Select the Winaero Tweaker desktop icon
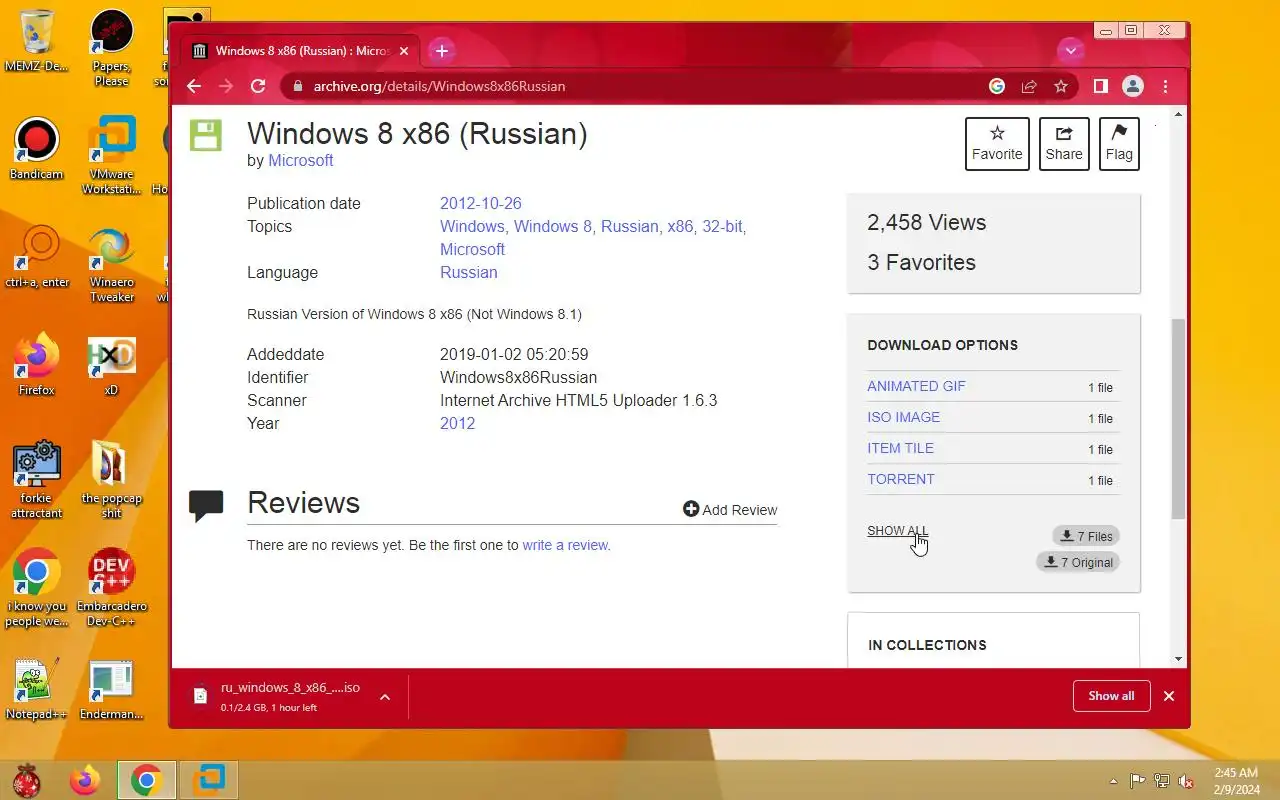 click(x=111, y=265)
